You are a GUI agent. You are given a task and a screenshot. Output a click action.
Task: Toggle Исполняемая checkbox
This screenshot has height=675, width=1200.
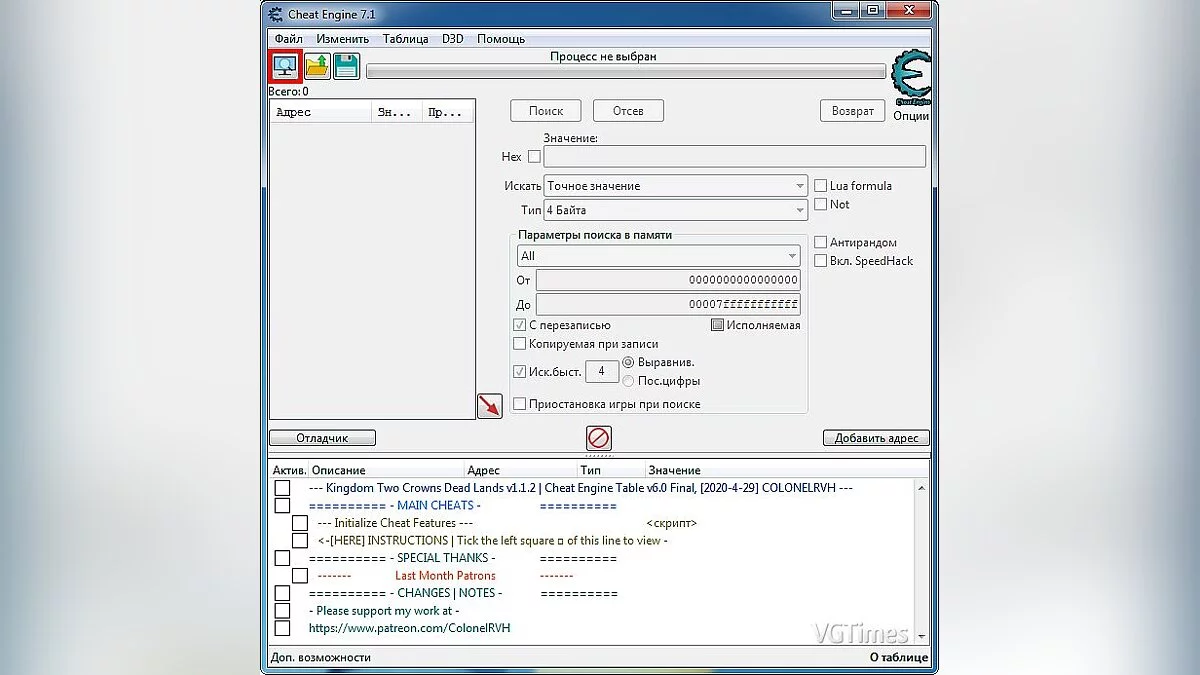point(717,325)
